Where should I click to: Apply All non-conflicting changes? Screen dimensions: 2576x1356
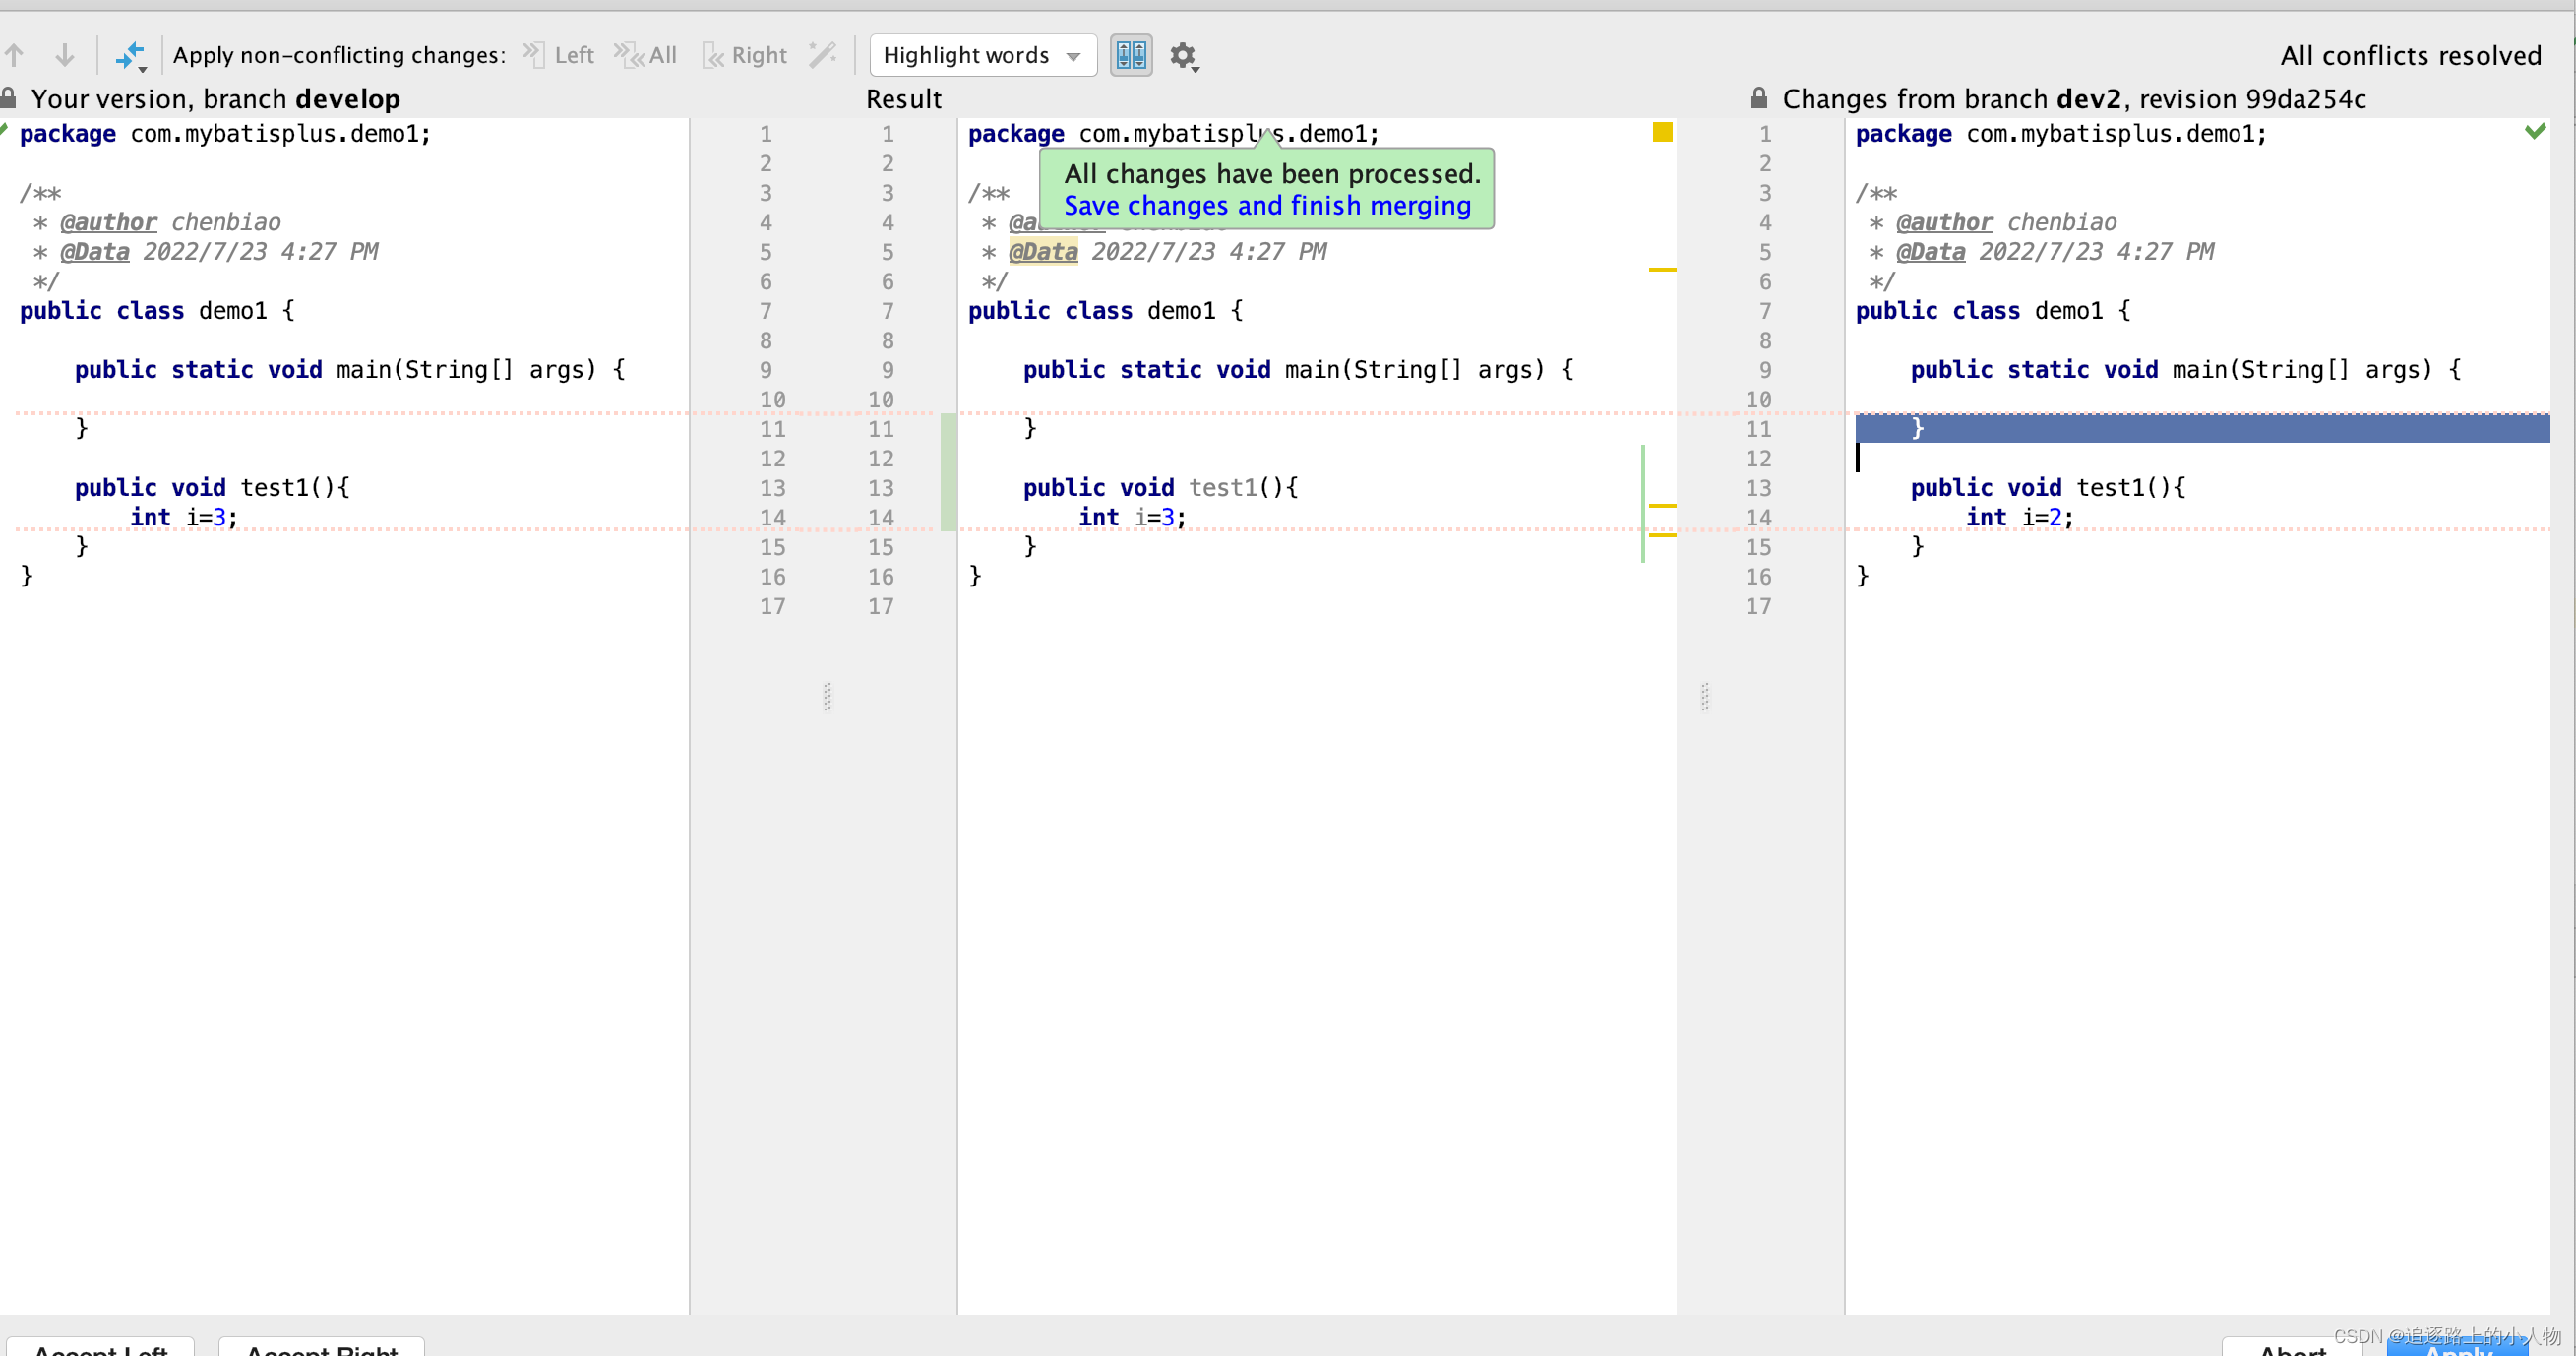(x=646, y=55)
